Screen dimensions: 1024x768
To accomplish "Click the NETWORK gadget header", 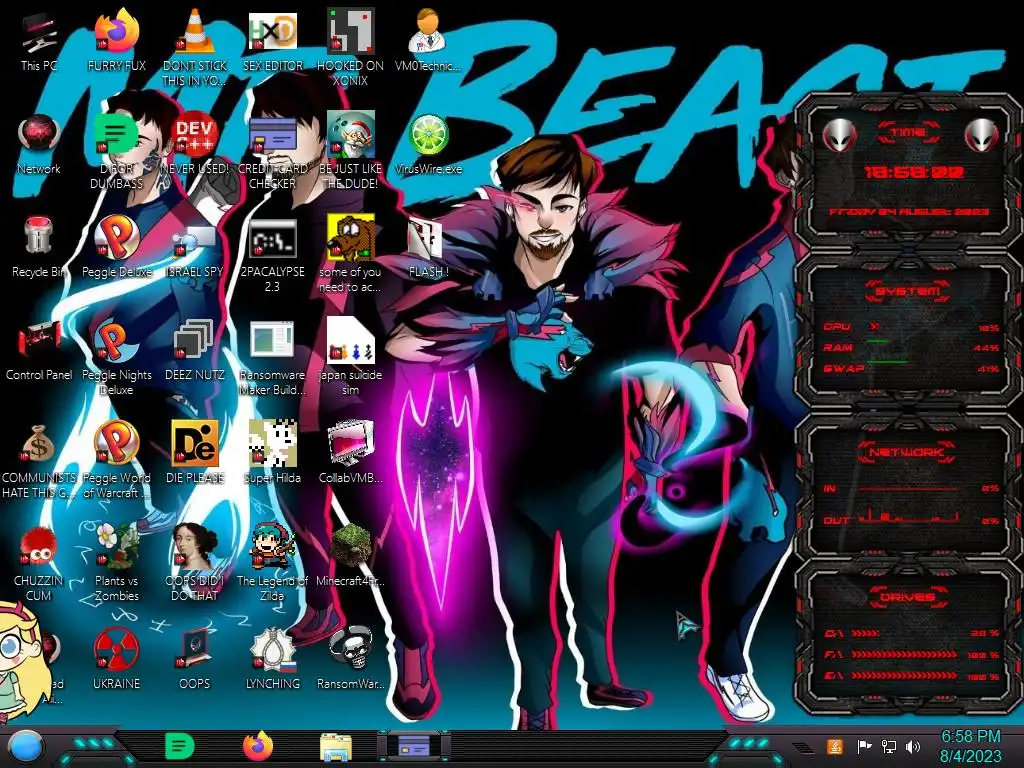I will pos(908,452).
